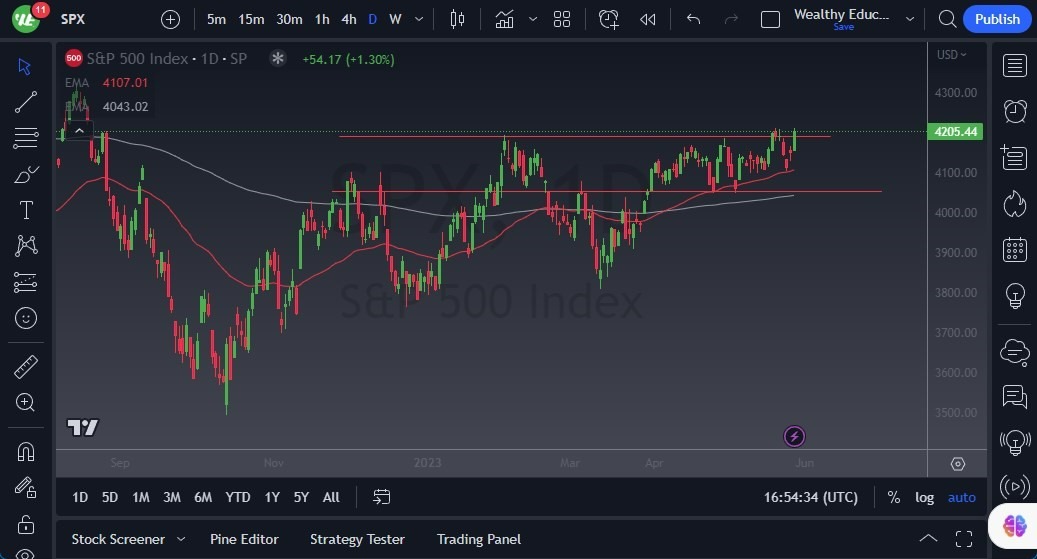Toggle auto scale mode

pos(962,497)
